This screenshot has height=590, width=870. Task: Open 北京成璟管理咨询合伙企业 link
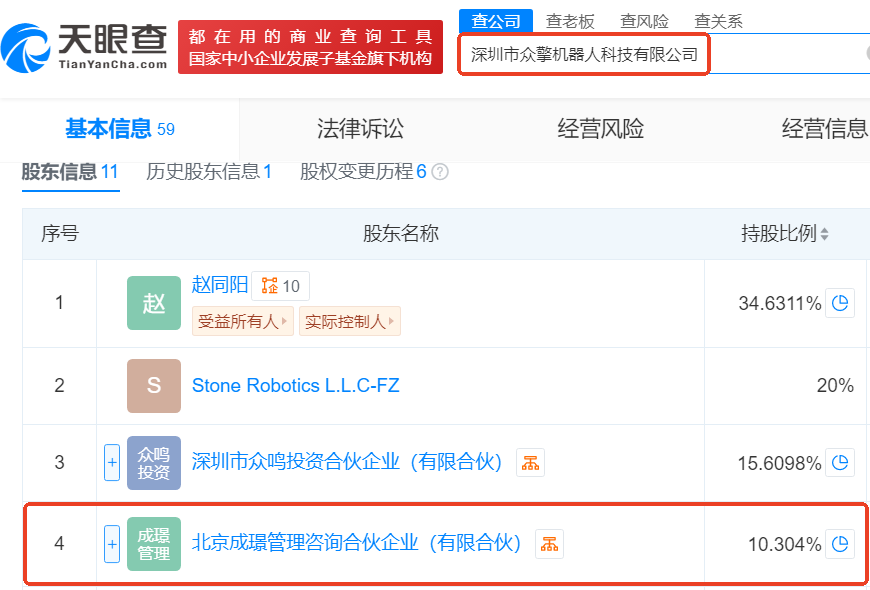357,544
